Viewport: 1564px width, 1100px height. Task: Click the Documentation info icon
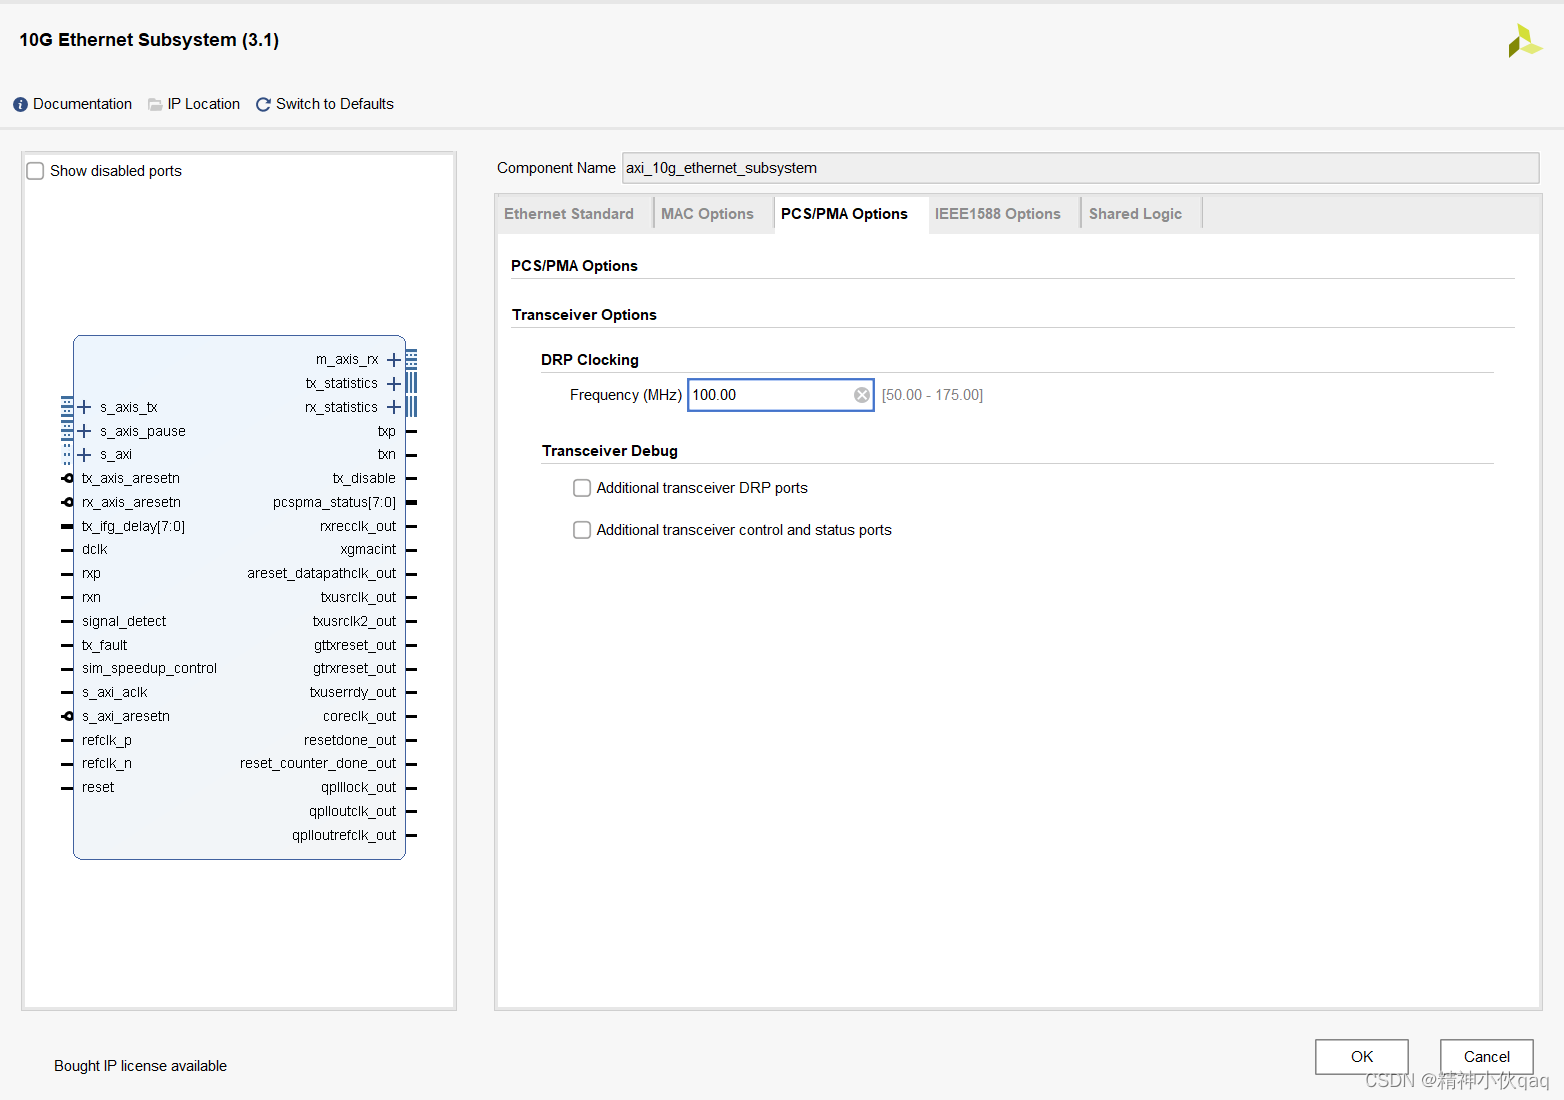coord(20,105)
